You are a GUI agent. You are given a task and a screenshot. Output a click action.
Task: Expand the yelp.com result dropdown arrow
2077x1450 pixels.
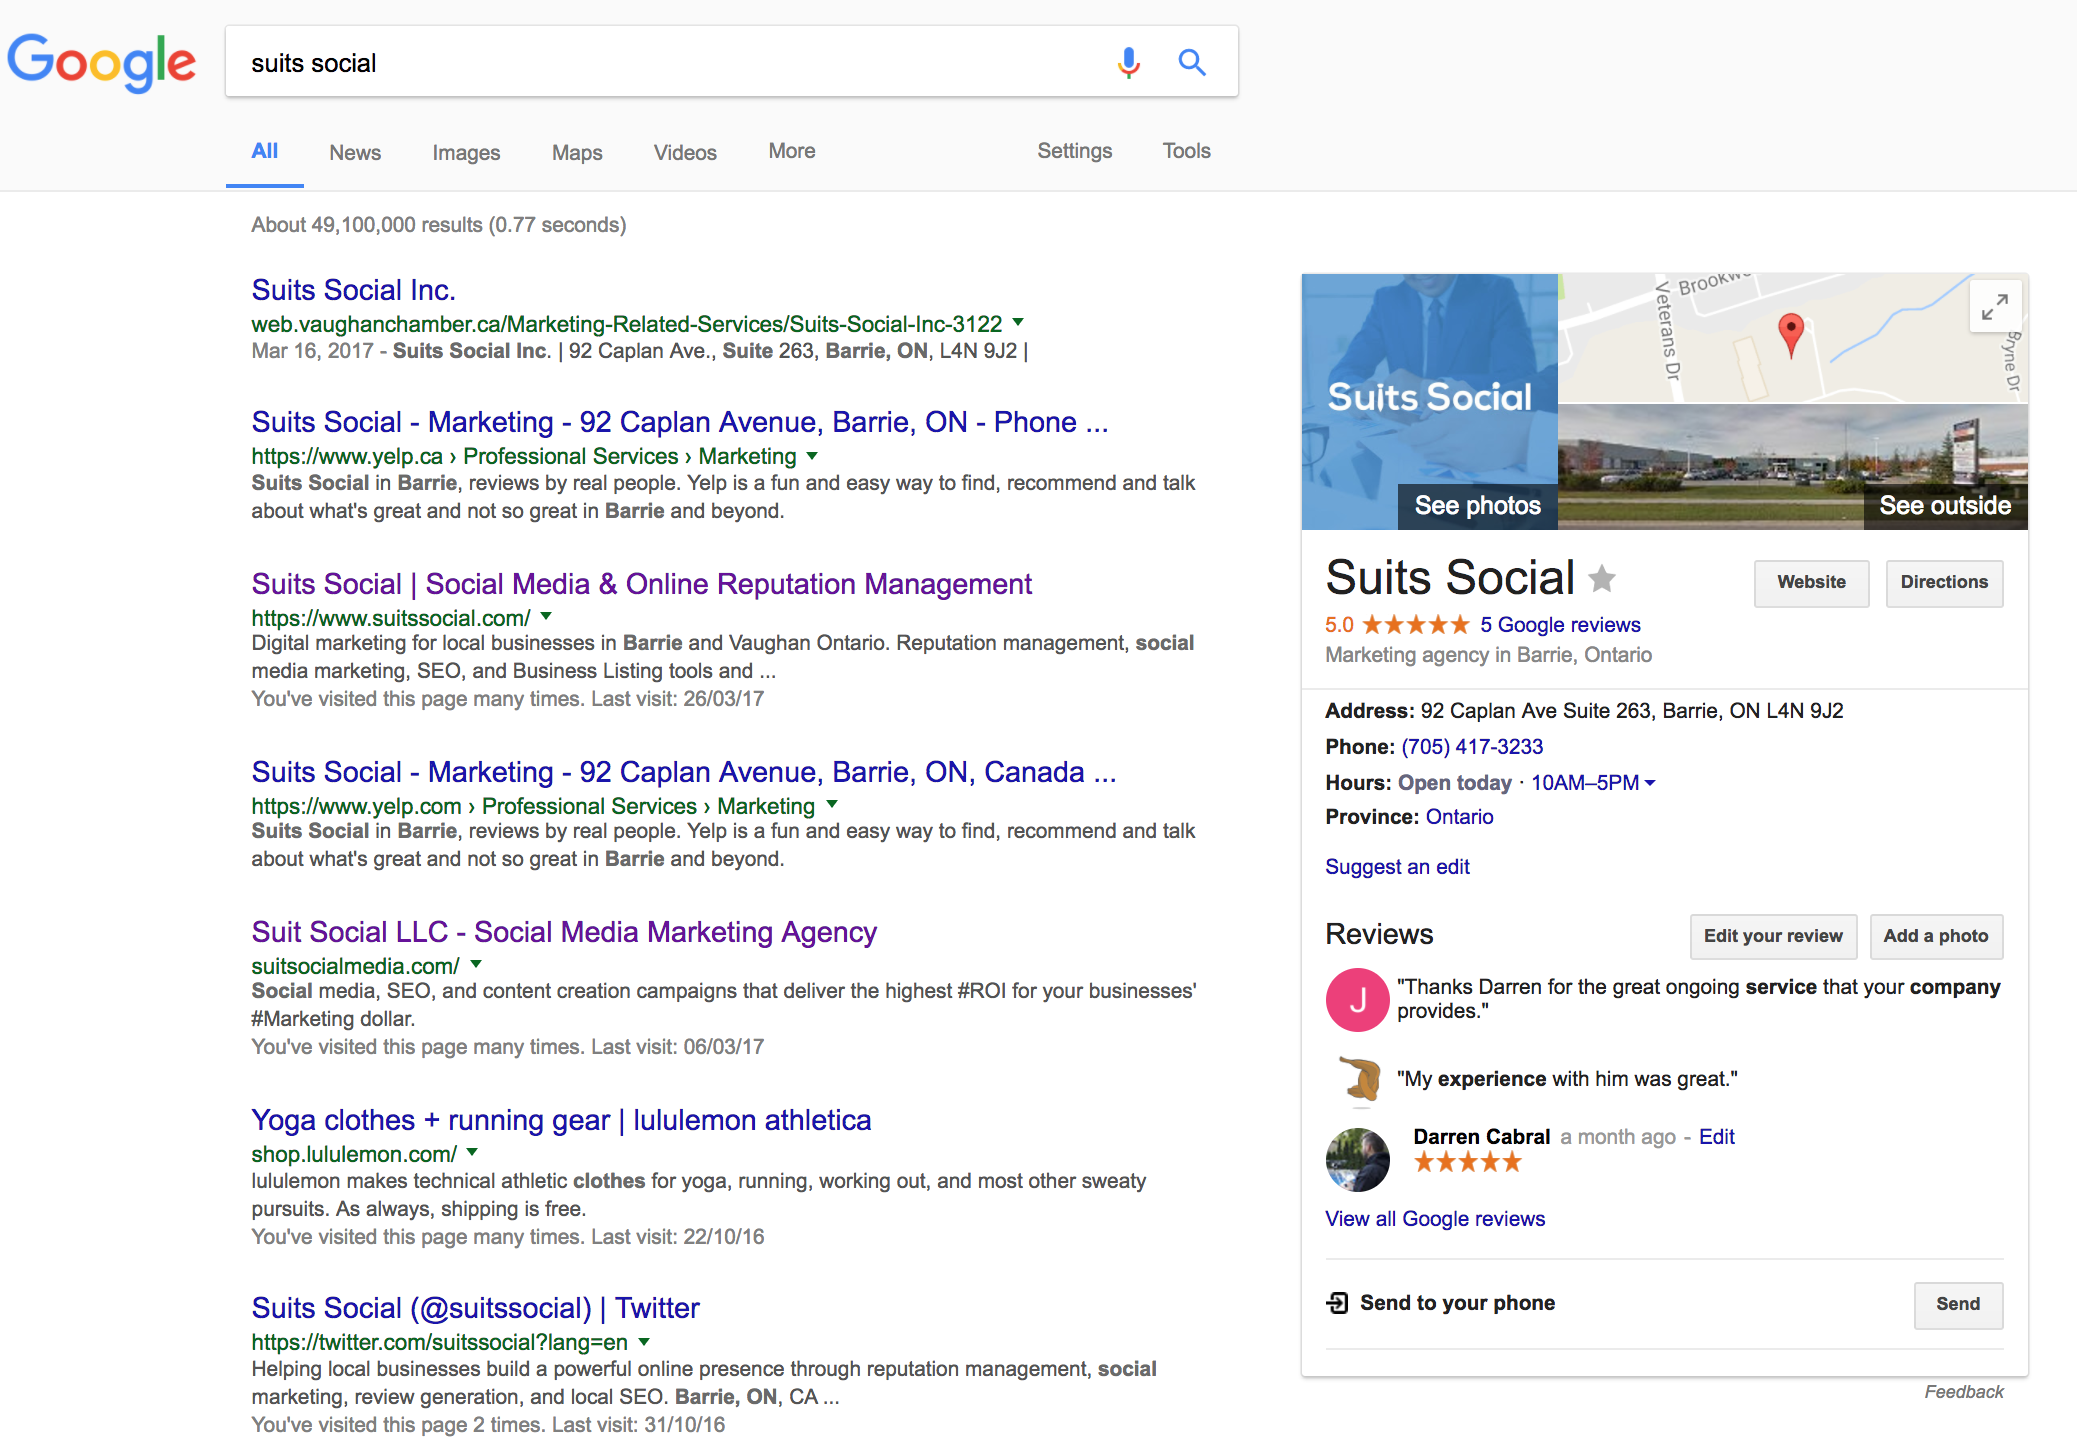832,804
